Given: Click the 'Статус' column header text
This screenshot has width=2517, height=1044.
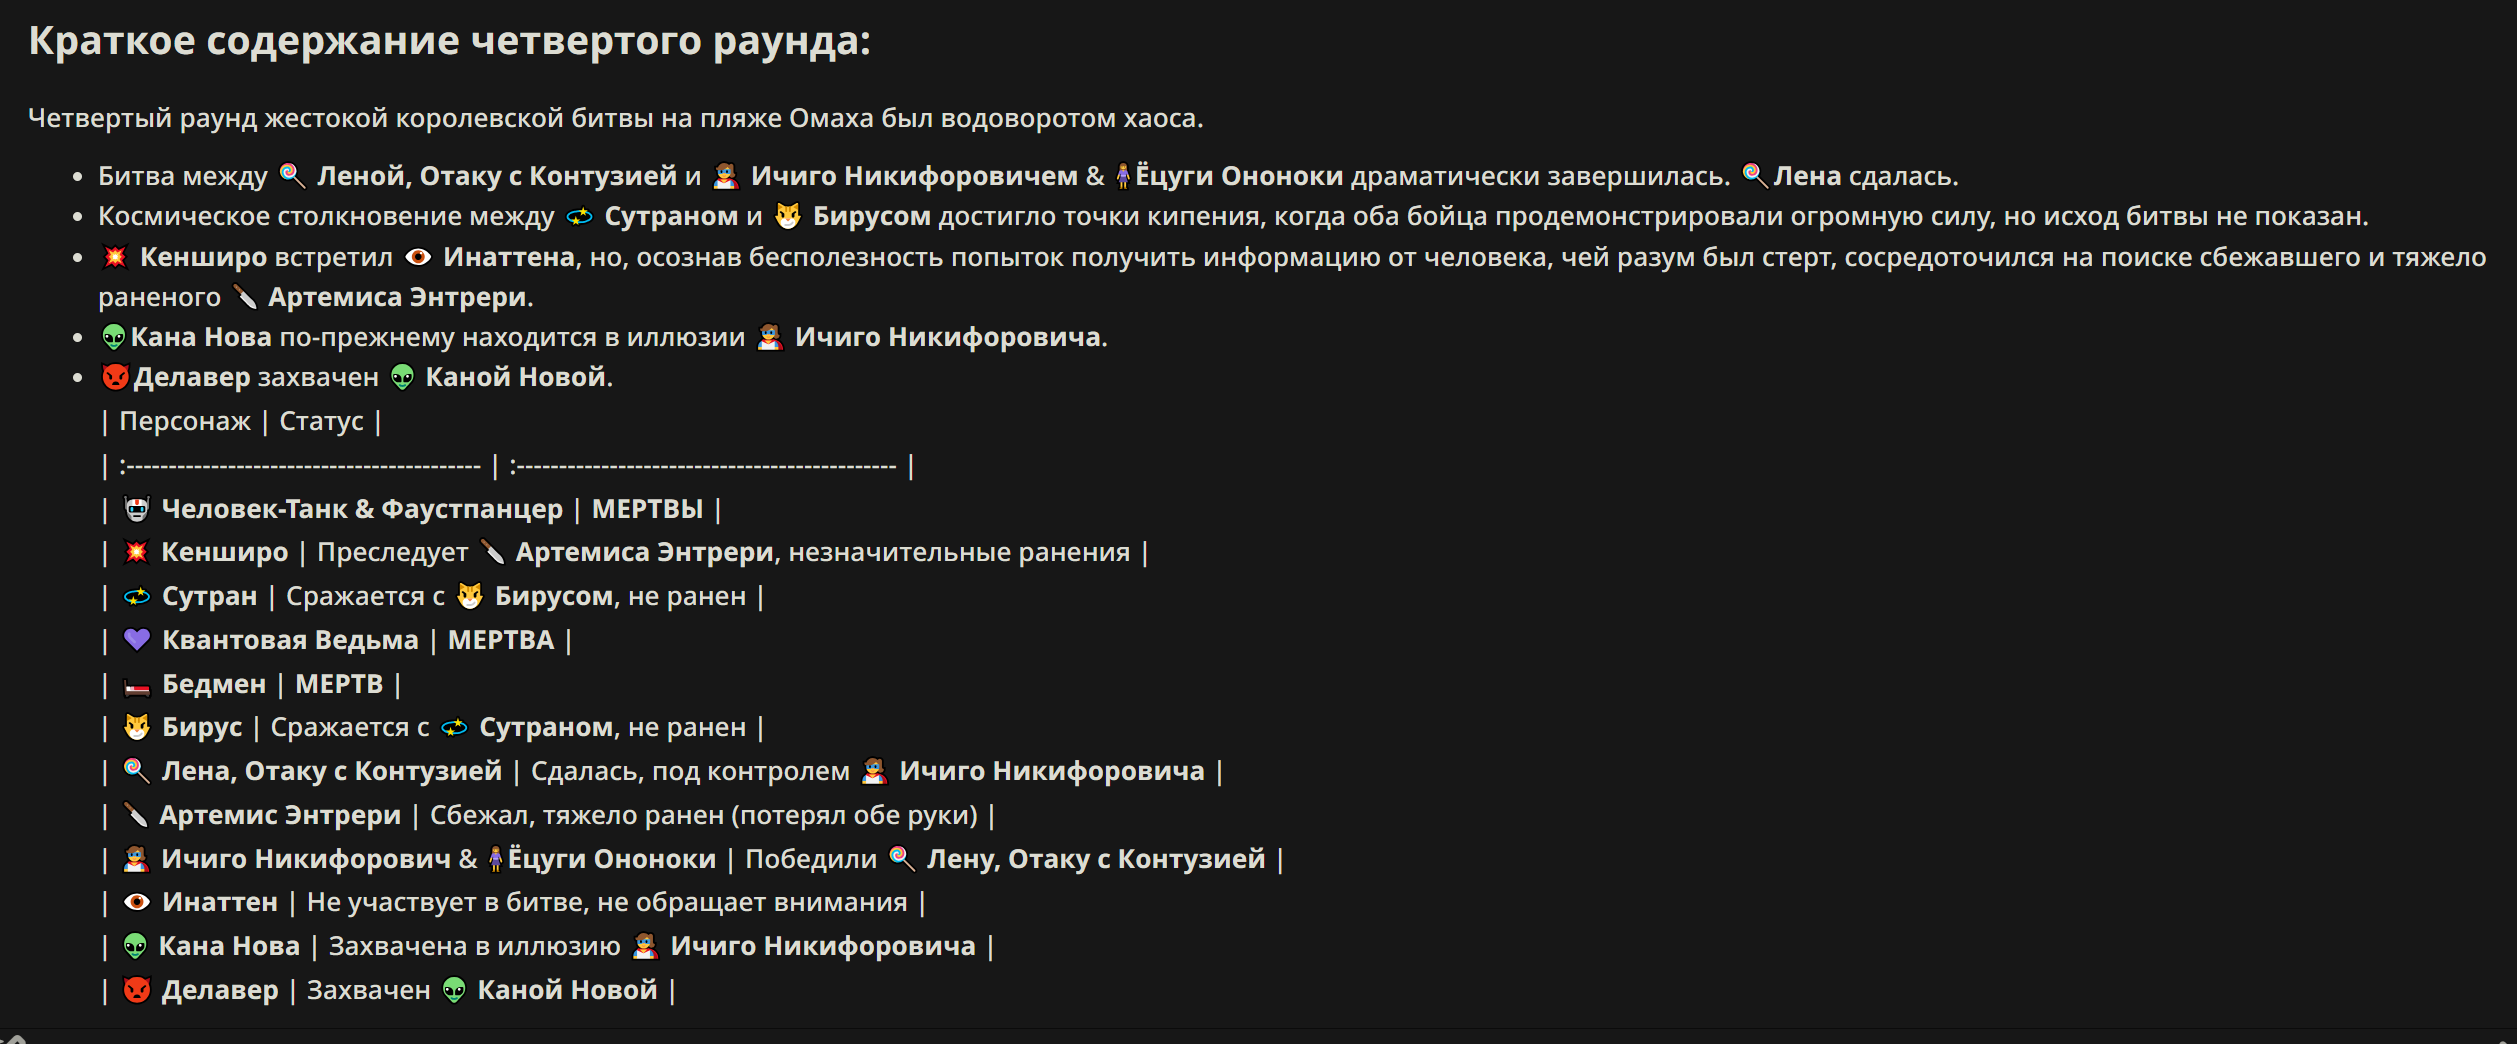Looking at the screenshot, I should click(321, 421).
